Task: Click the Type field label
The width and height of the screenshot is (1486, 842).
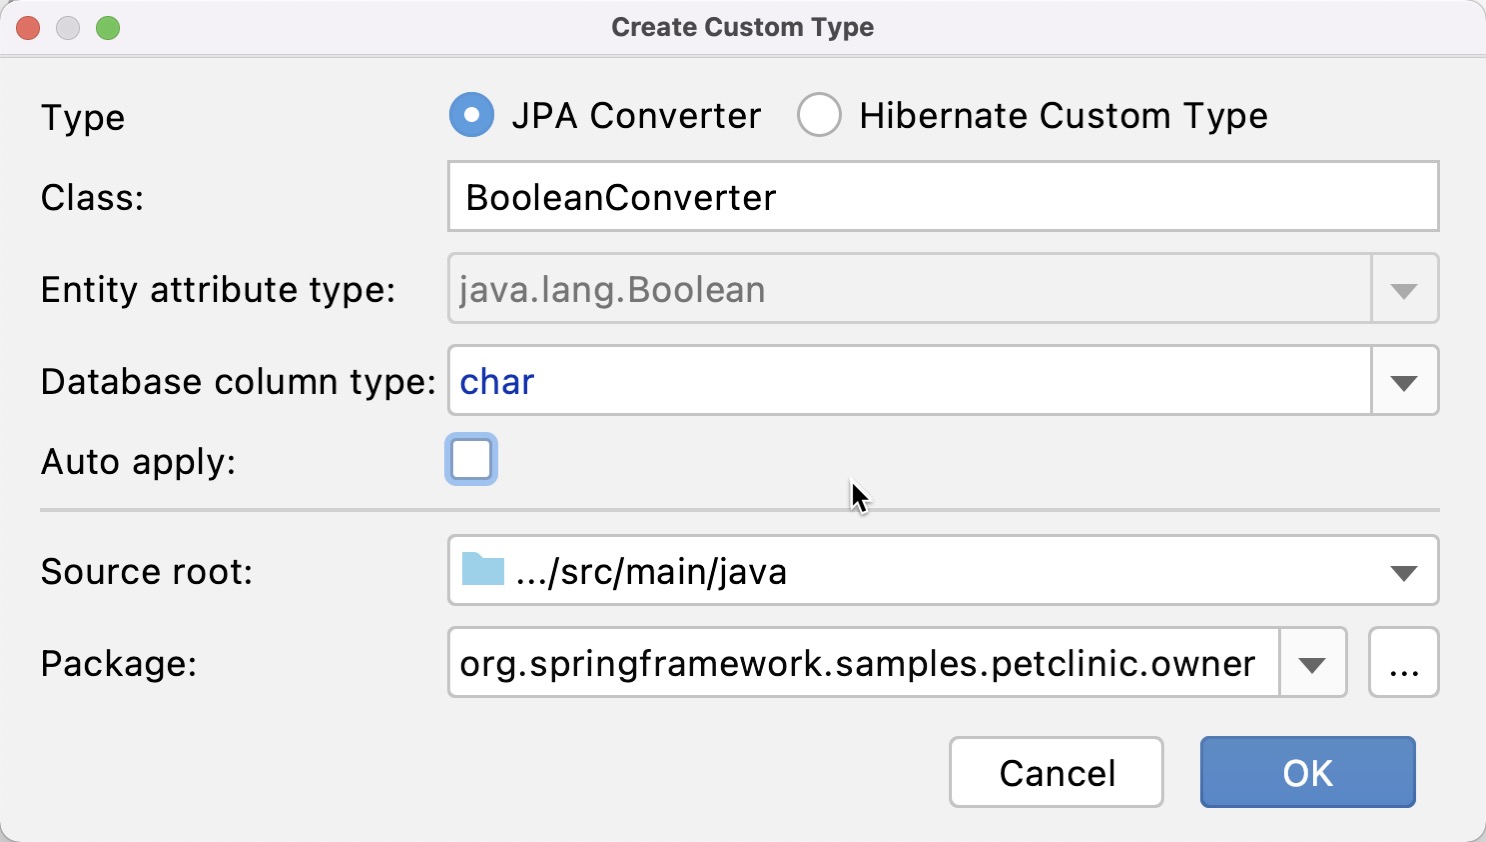Action: (82, 117)
